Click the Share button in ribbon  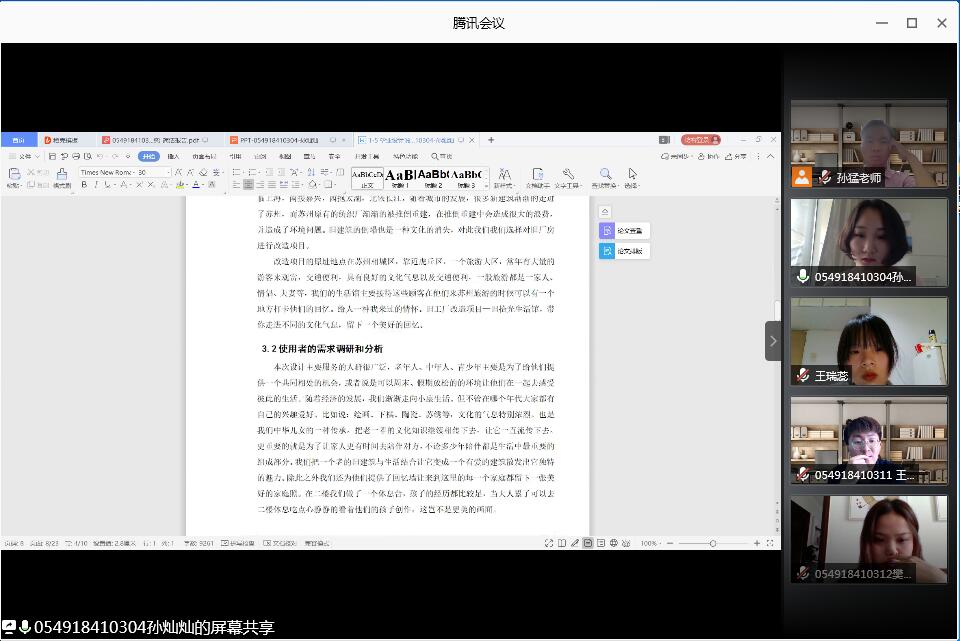click(x=736, y=156)
